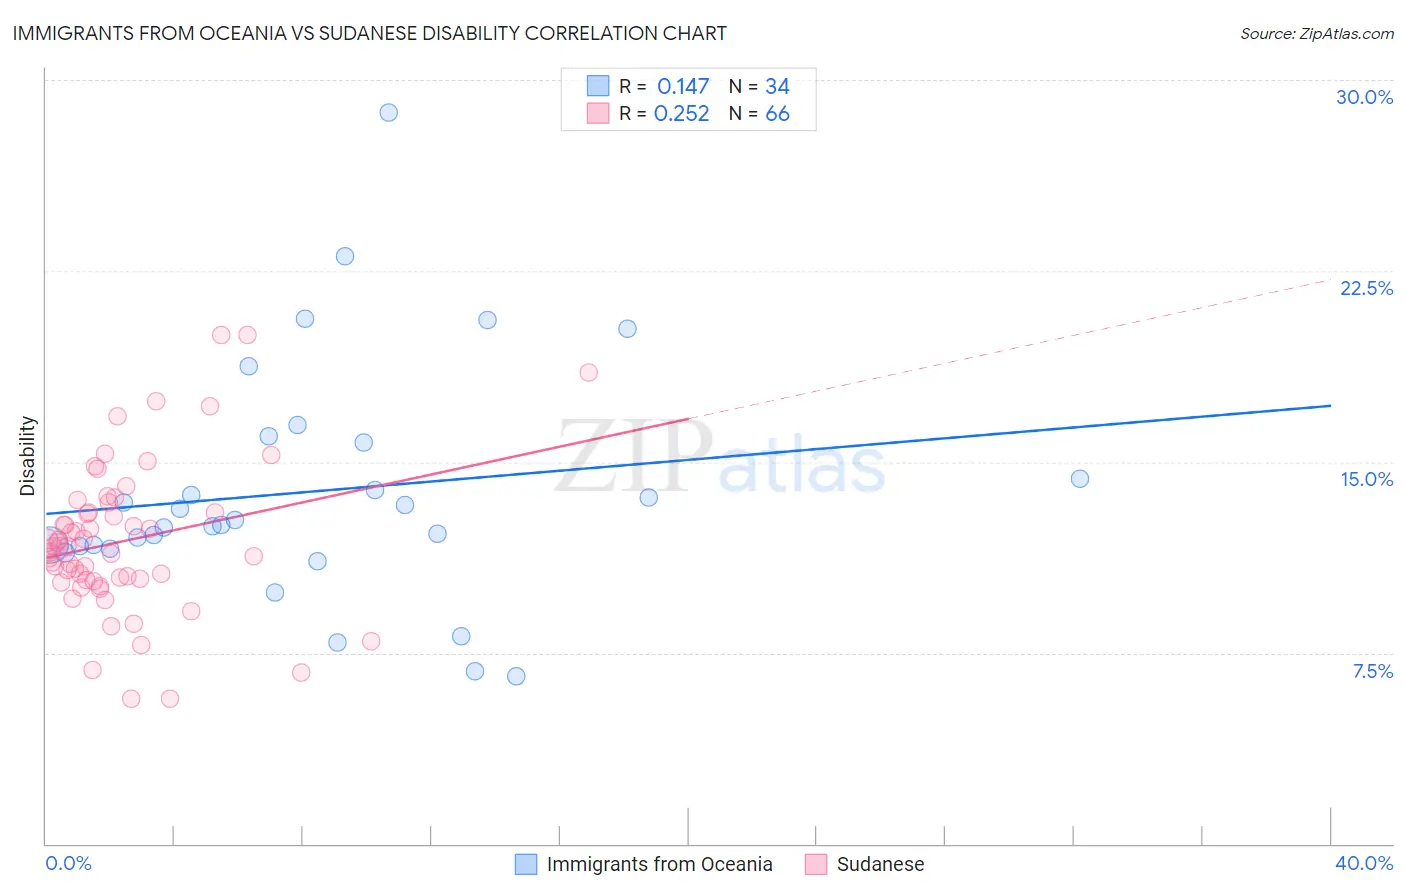Click the 0.0% x-axis label

click(69, 863)
